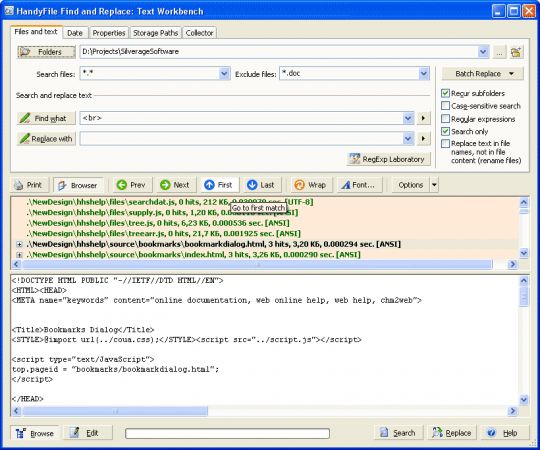This screenshot has height=450, width=540.
Task: Expand the Replace with history dropdown
Action: [408, 139]
